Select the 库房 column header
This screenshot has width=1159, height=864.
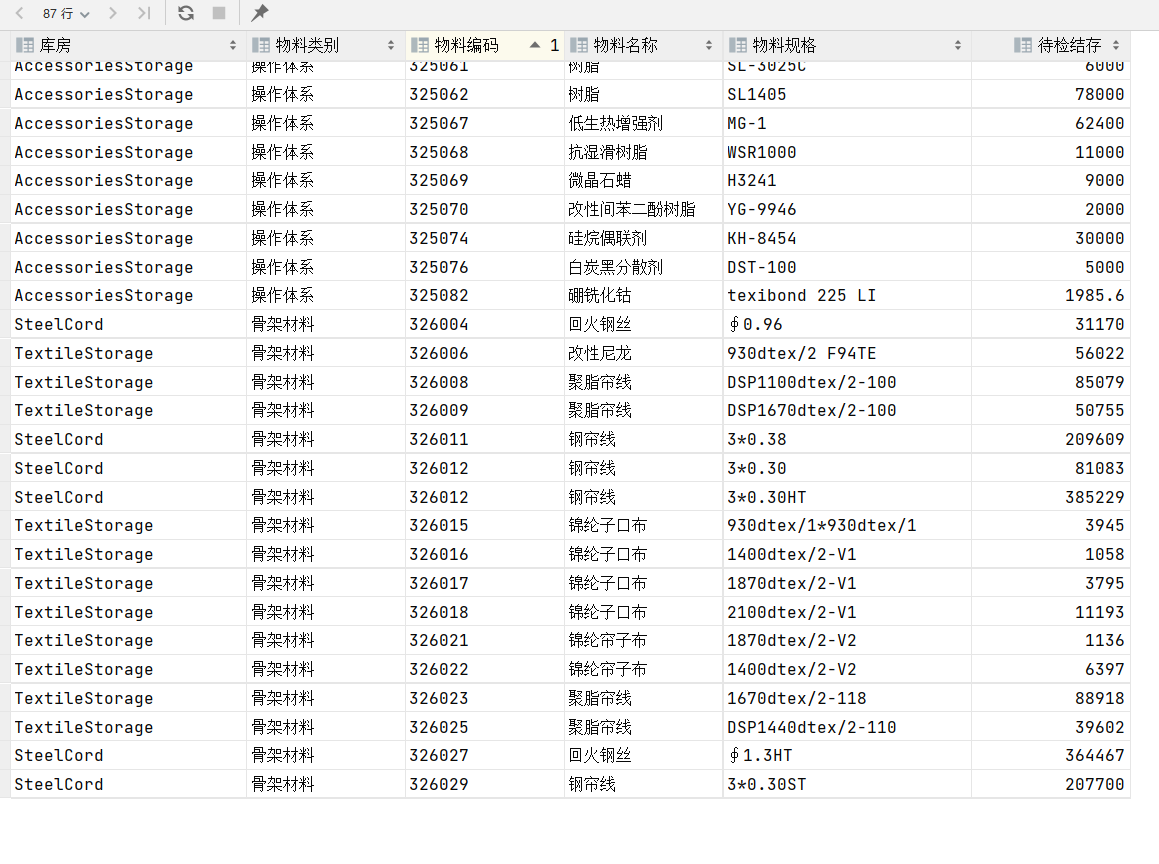[128, 45]
